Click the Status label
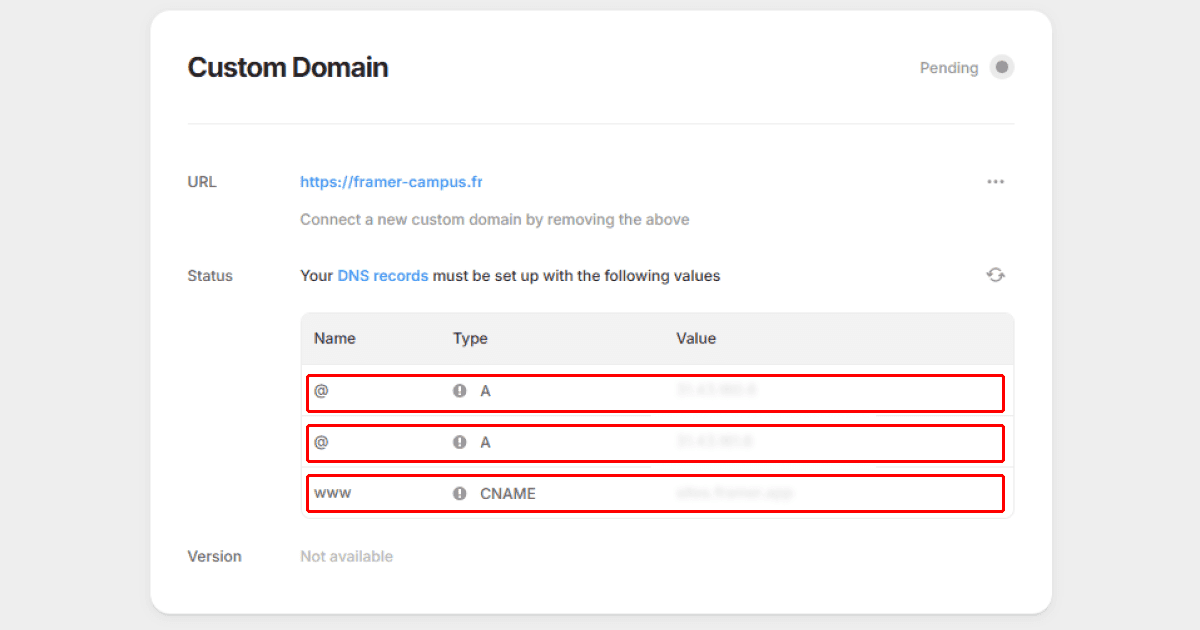Viewport: 1200px width, 630px height. coord(210,275)
